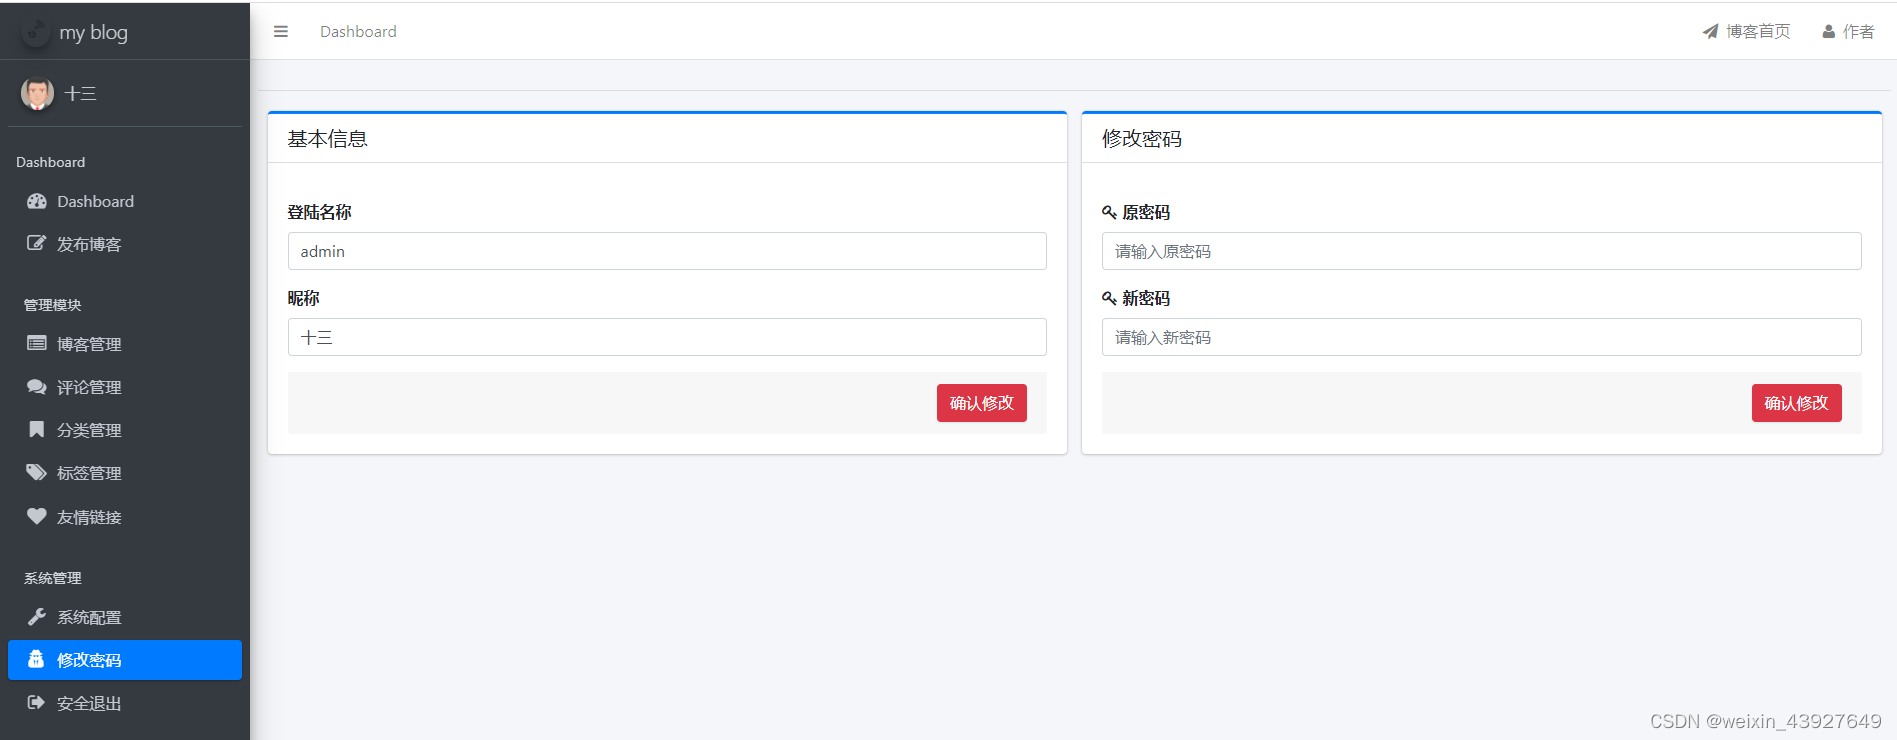The height and width of the screenshot is (740, 1897).
Task: Select the highlighted 修改密码 menu item
Action: [125, 660]
